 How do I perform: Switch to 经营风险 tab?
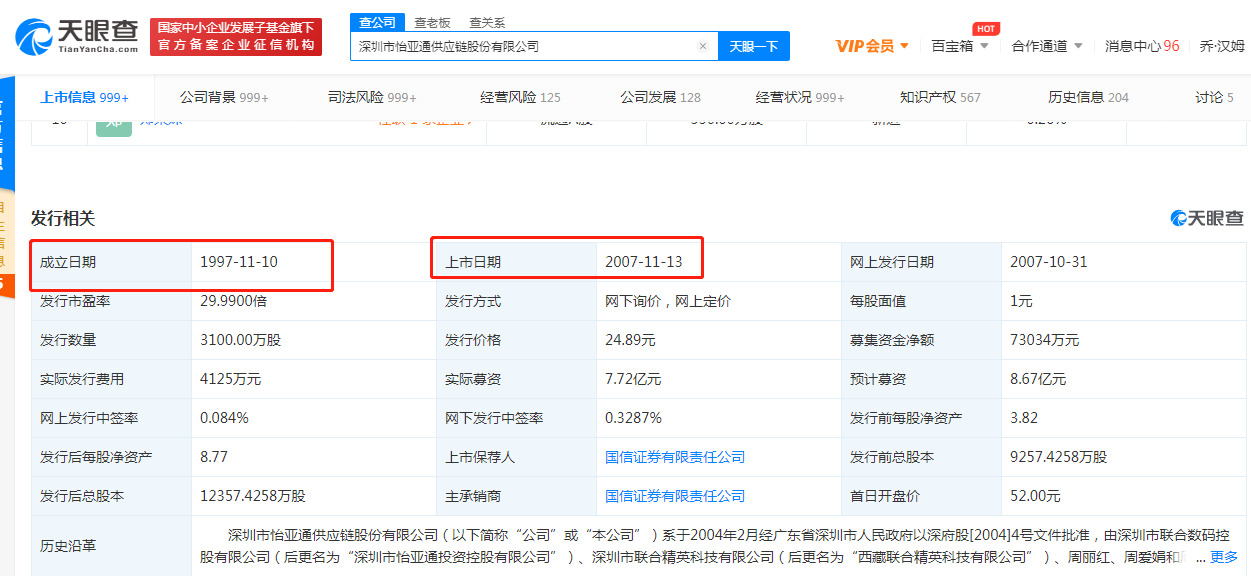point(520,97)
